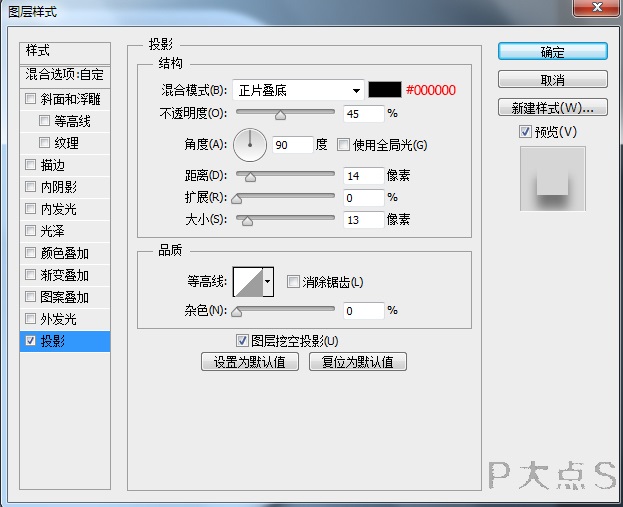The width and height of the screenshot is (623, 507).
Task: Click the 大小 size slider handle
Action: (247, 221)
